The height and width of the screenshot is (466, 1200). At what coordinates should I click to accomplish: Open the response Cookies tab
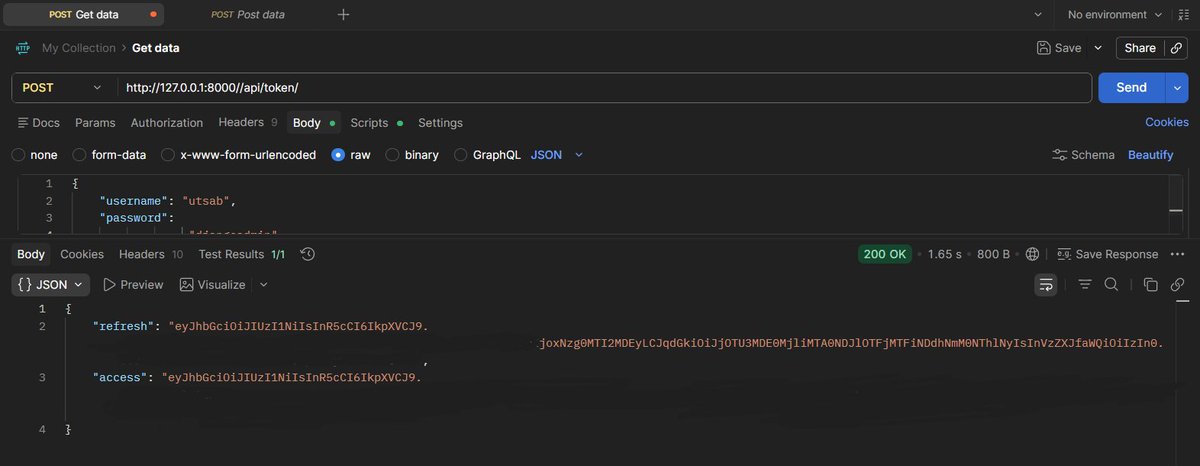point(82,254)
